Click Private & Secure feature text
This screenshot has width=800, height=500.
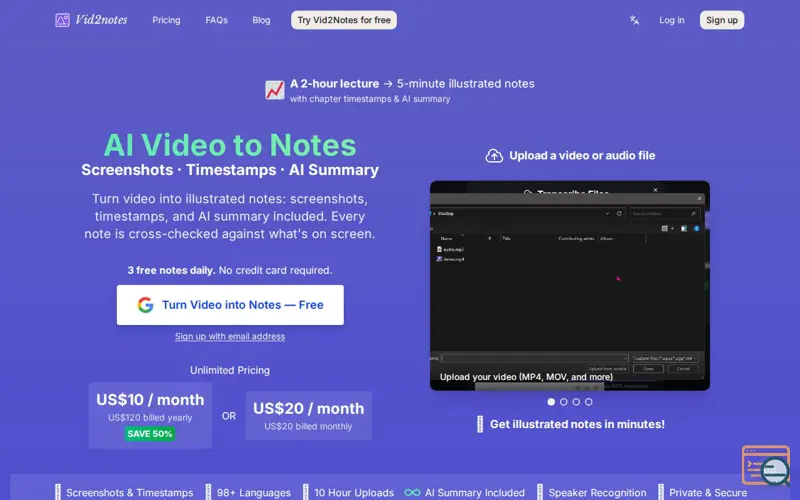(x=708, y=493)
